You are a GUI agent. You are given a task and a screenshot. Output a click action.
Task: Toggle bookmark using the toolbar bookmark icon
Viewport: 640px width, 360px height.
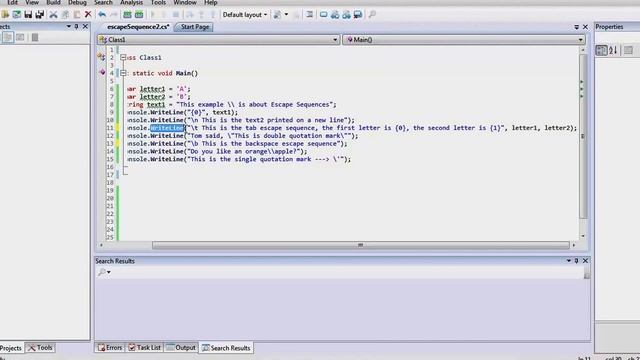324,15
